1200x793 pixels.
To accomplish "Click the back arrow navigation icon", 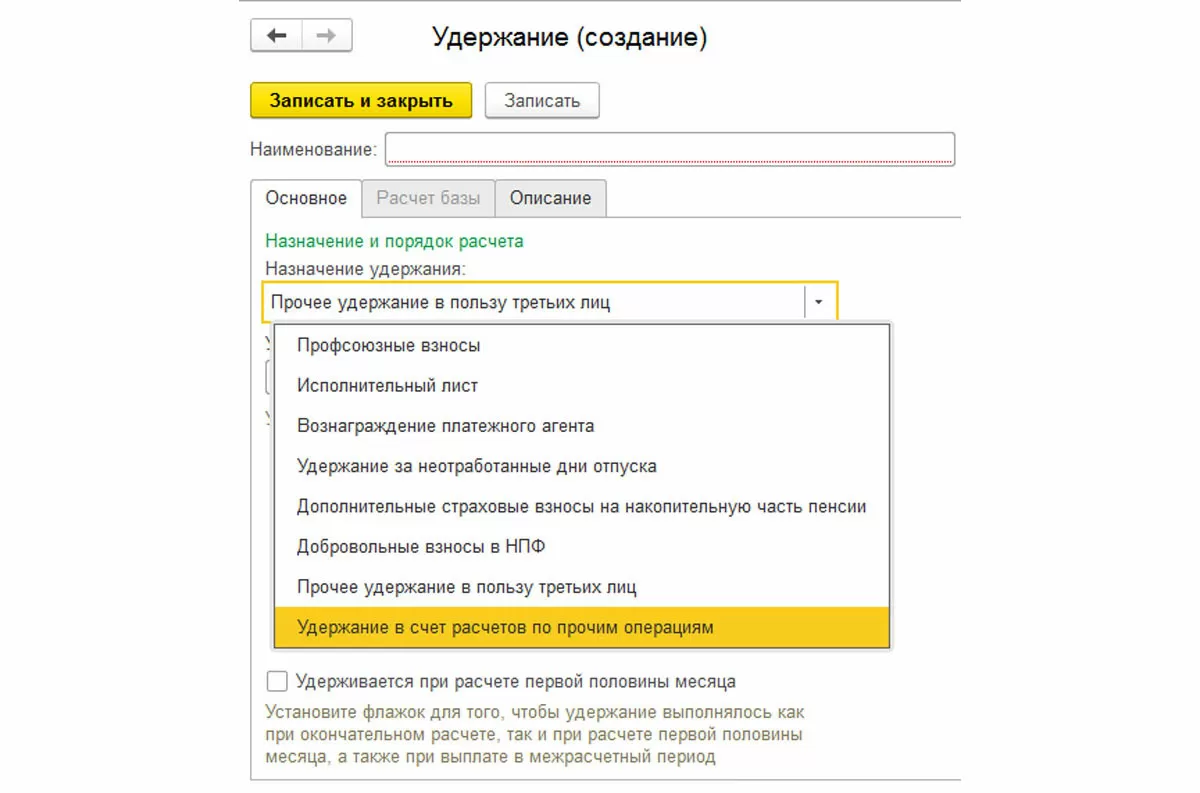I will pos(275,37).
